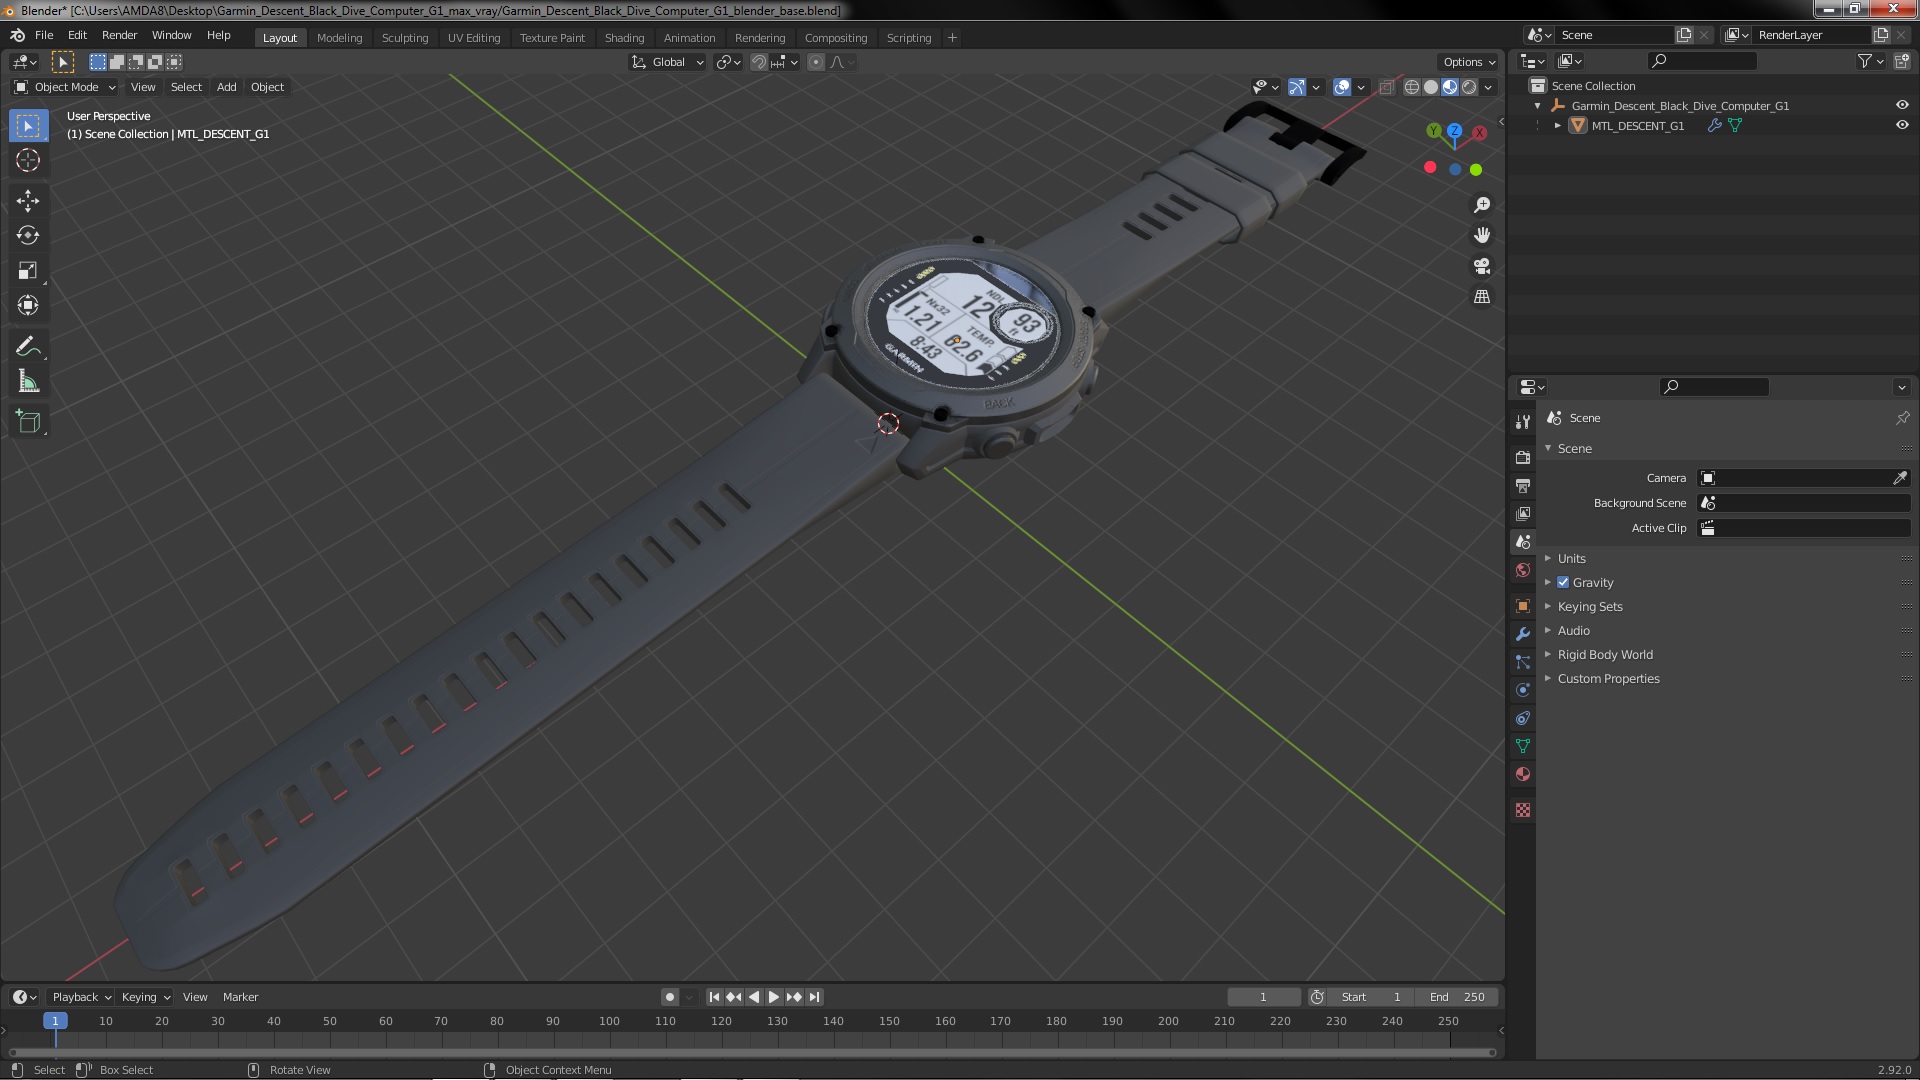Viewport: 1920px width, 1080px height.
Task: Expand the Units panel
Action: coord(1571,558)
